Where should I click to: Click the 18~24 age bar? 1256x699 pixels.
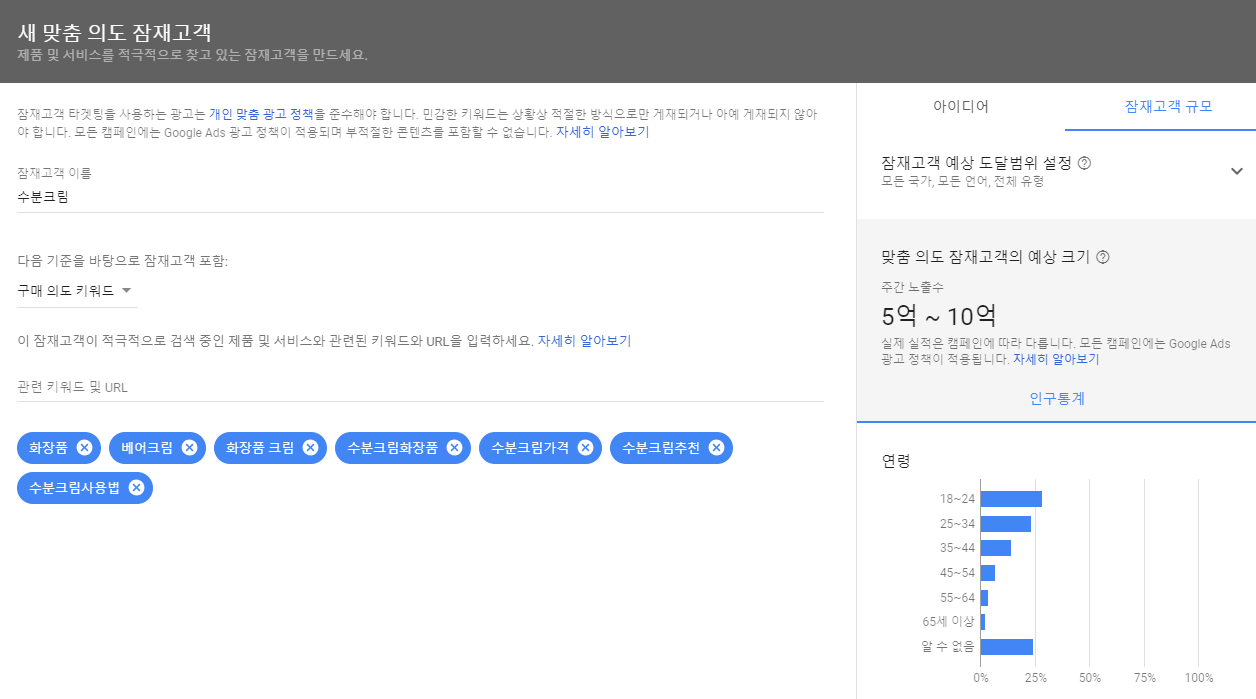tap(1011, 499)
